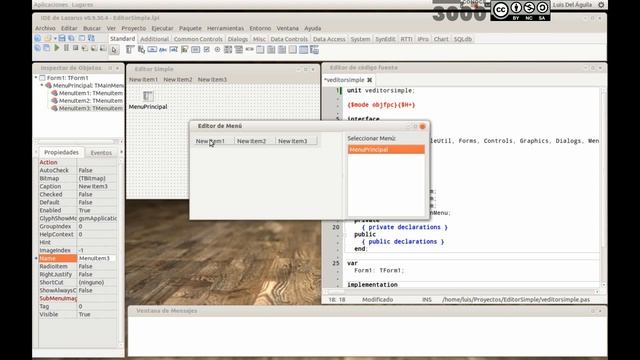This screenshot has height=360, width=640.
Task: Select the TScrollBar component icon
Action: (x=250, y=49)
